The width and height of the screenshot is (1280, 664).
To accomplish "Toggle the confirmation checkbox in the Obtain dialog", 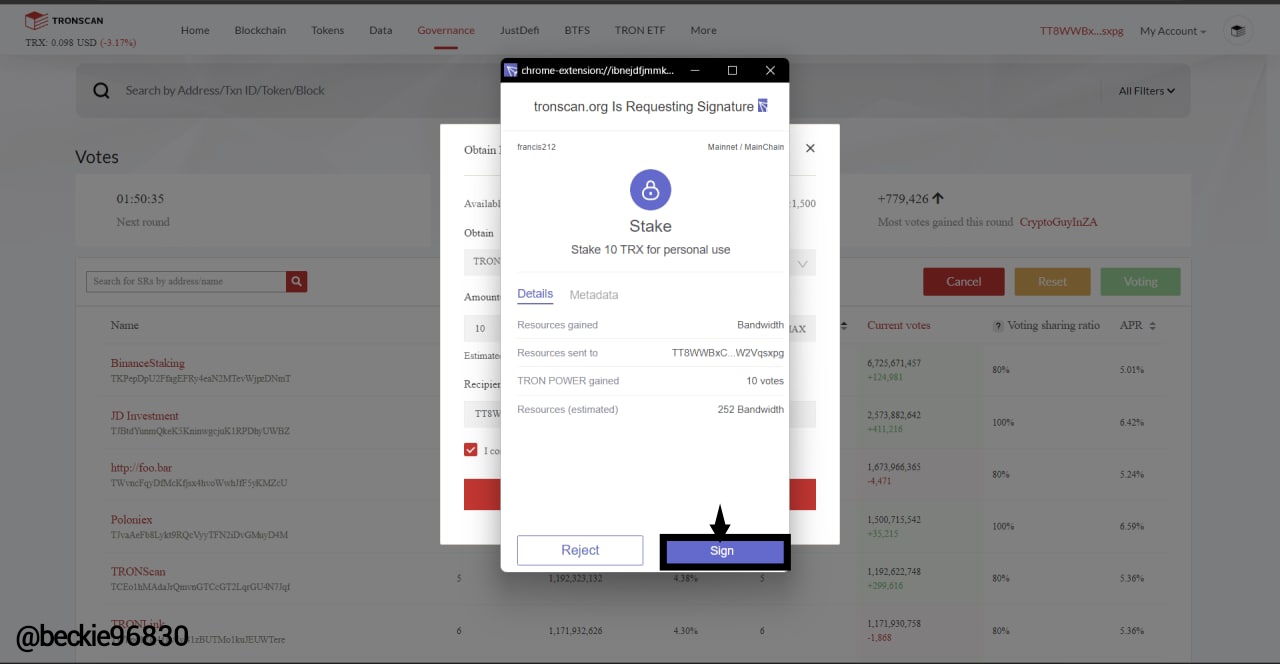I will (x=471, y=450).
